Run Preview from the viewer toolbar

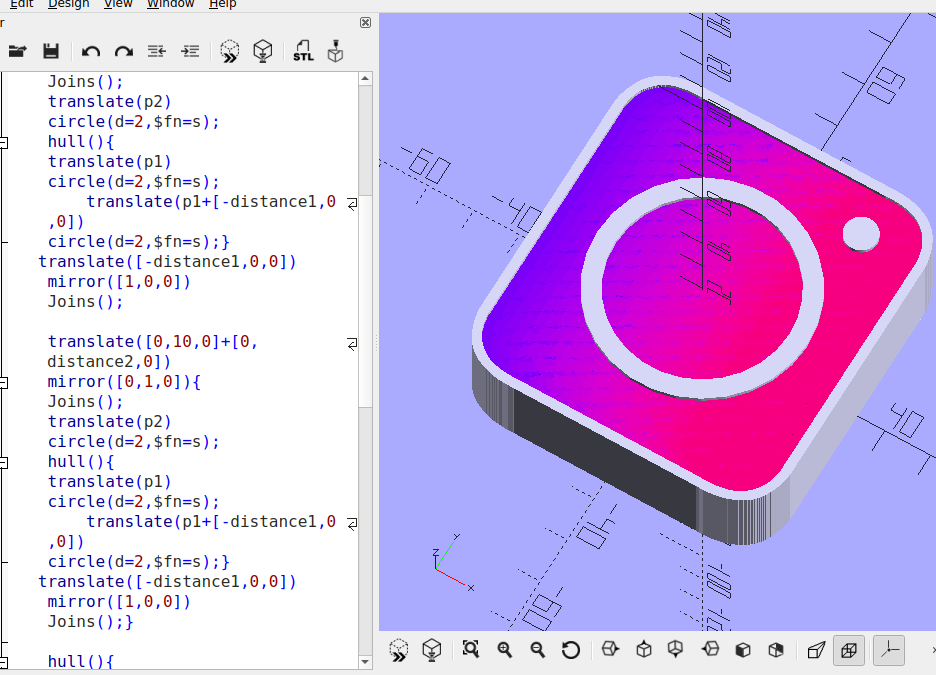tap(399, 650)
